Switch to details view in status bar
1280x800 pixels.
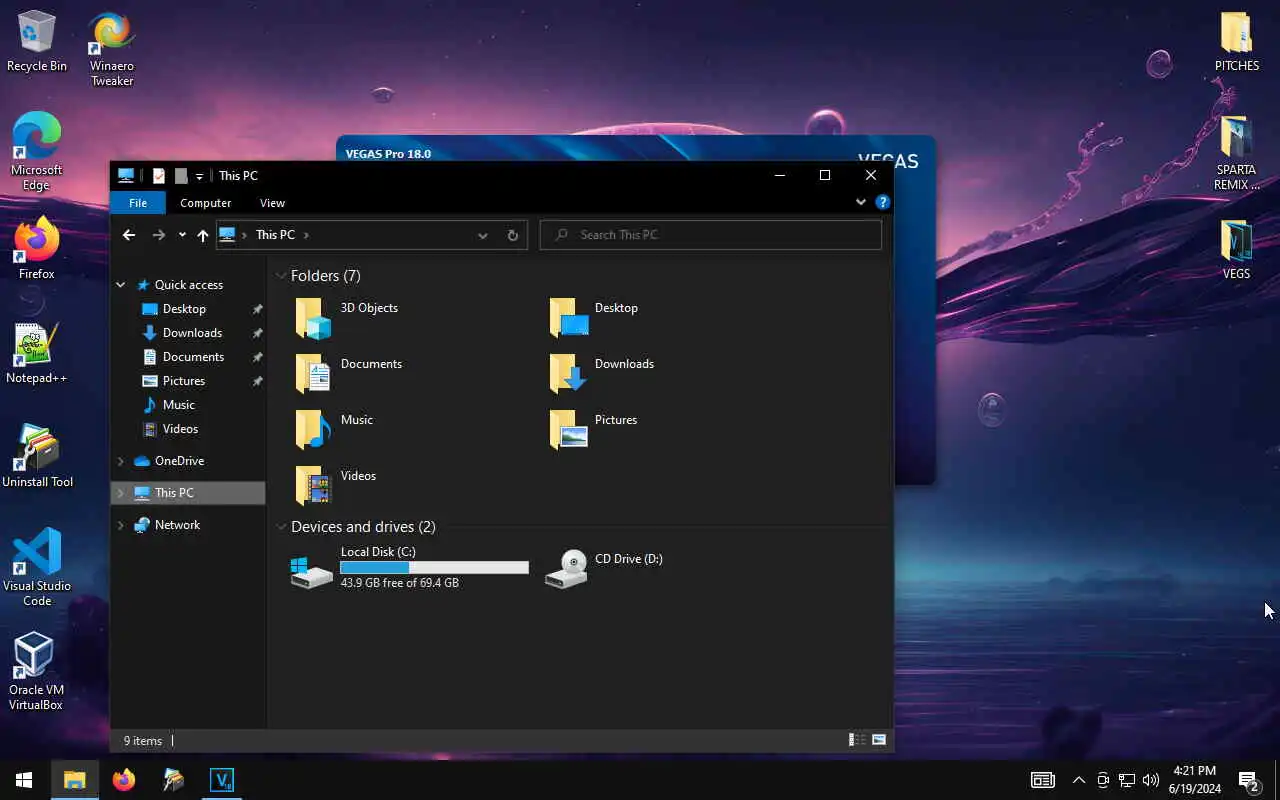click(857, 740)
